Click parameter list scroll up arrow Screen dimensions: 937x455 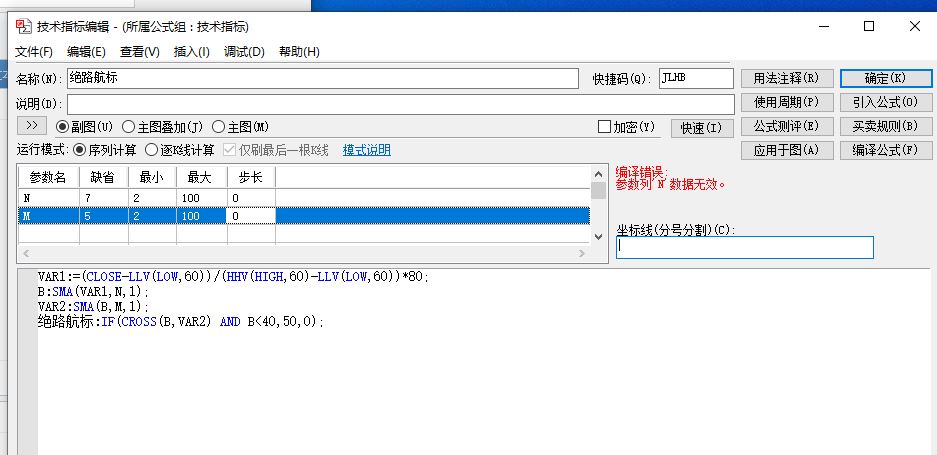599,174
